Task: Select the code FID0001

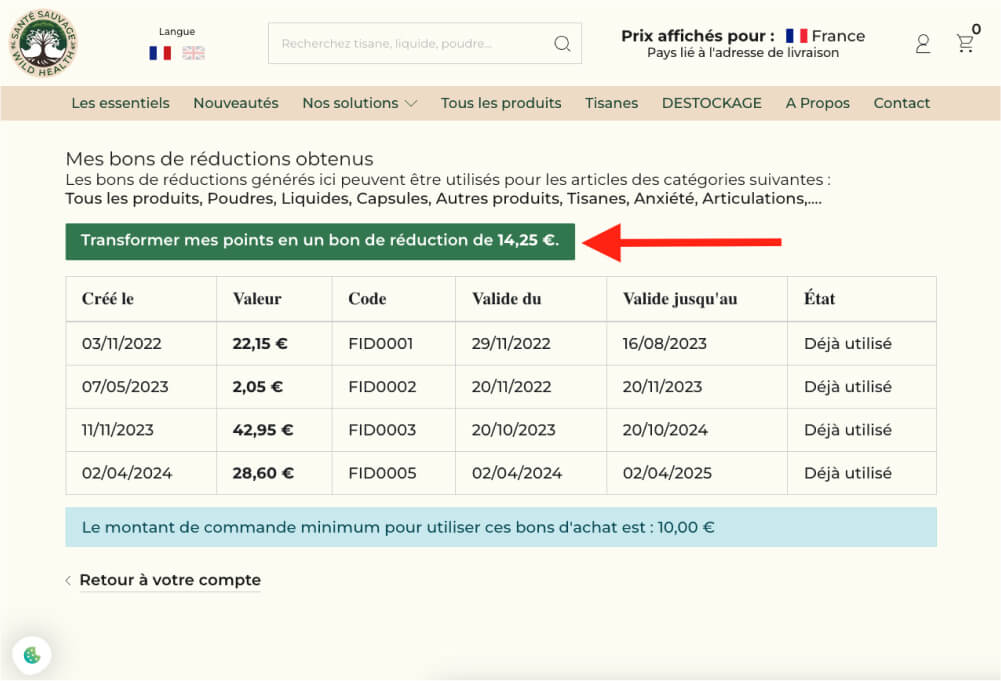Action: click(380, 343)
